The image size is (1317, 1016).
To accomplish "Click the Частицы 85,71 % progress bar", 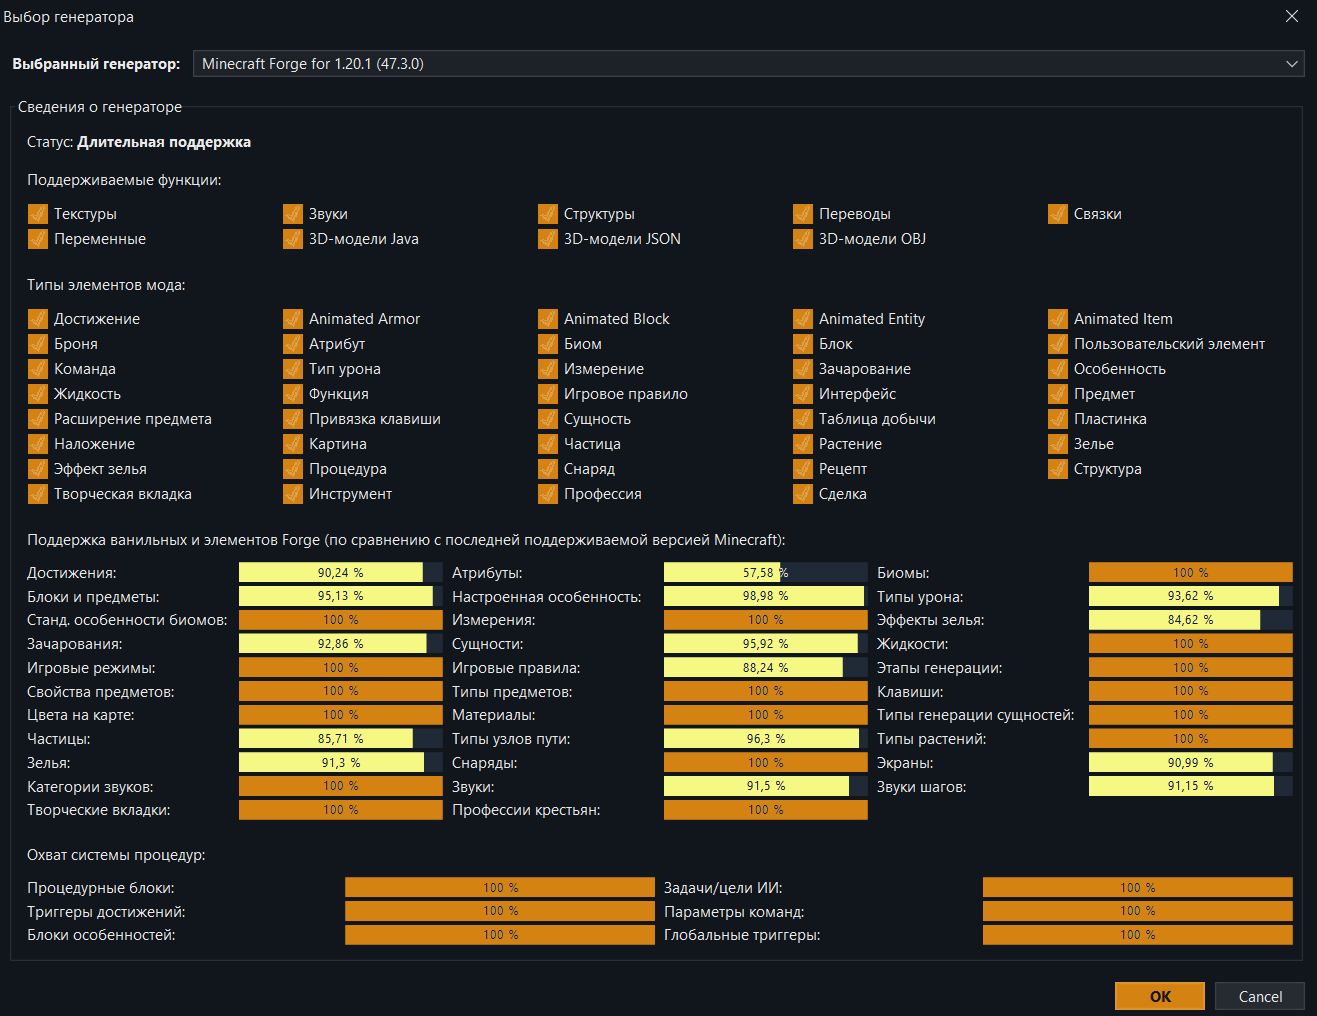I will [x=341, y=738].
